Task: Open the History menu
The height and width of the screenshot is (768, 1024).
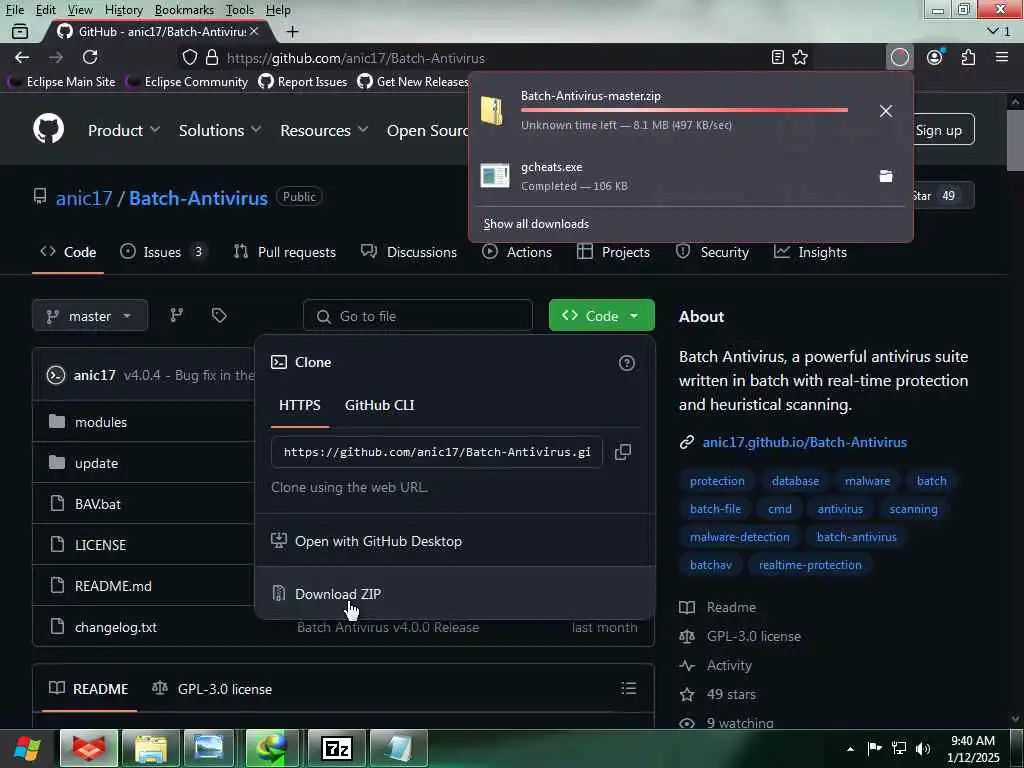Action: (x=123, y=10)
